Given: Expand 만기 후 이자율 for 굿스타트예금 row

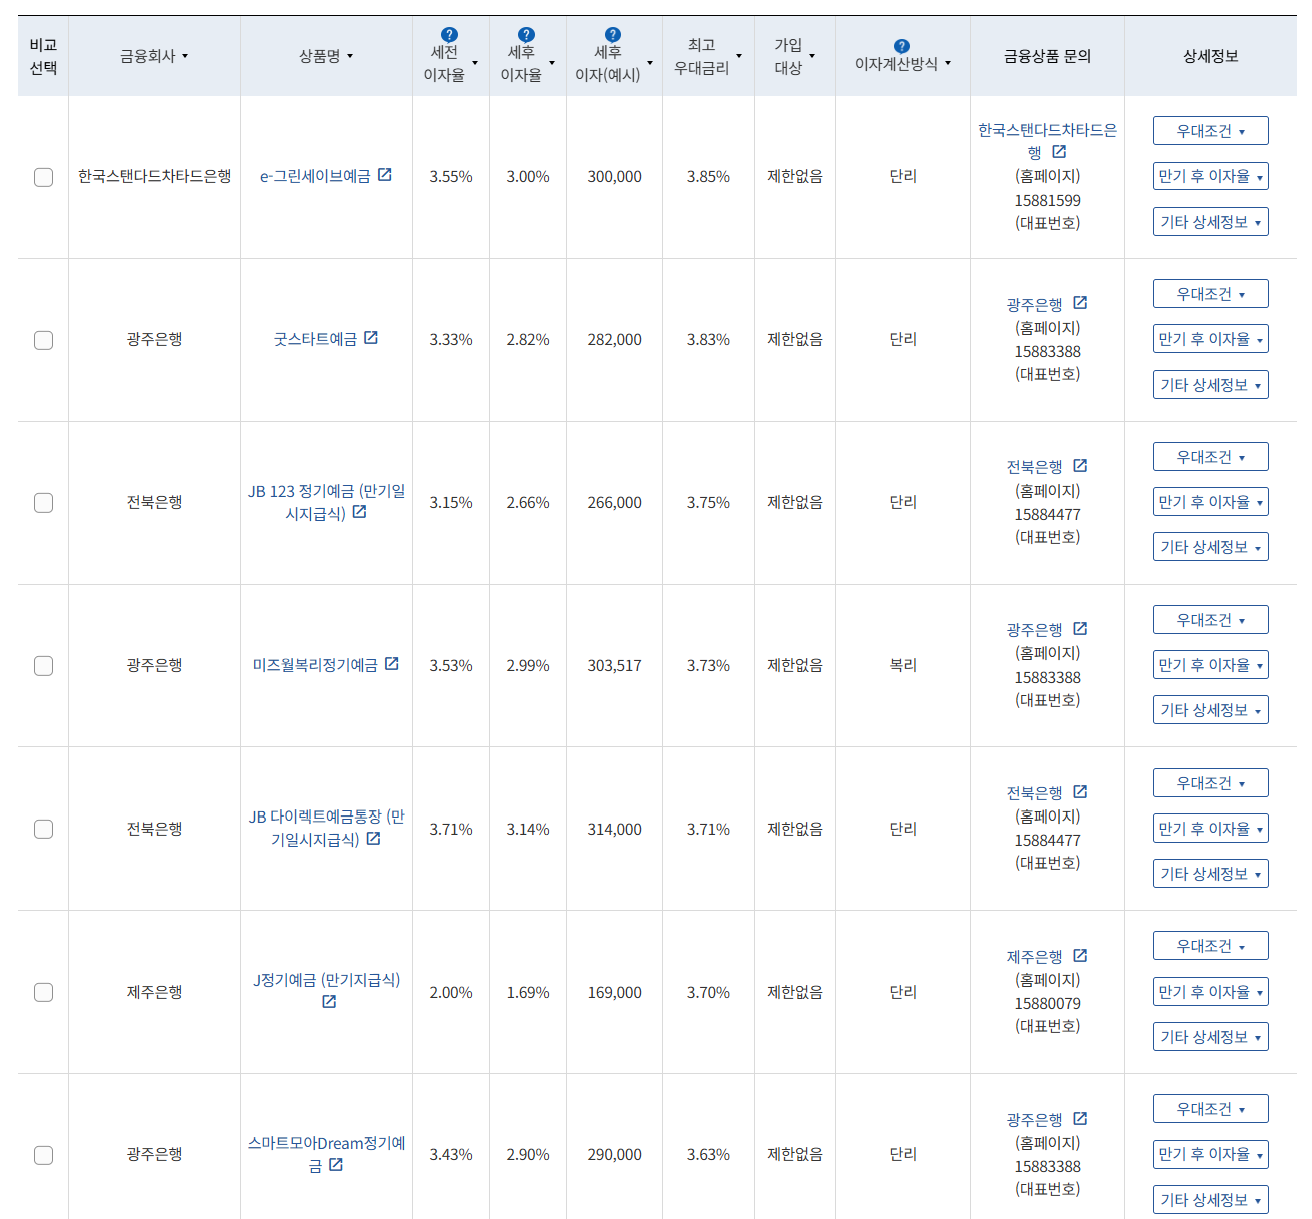Looking at the screenshot, I should click(1210, 339).
